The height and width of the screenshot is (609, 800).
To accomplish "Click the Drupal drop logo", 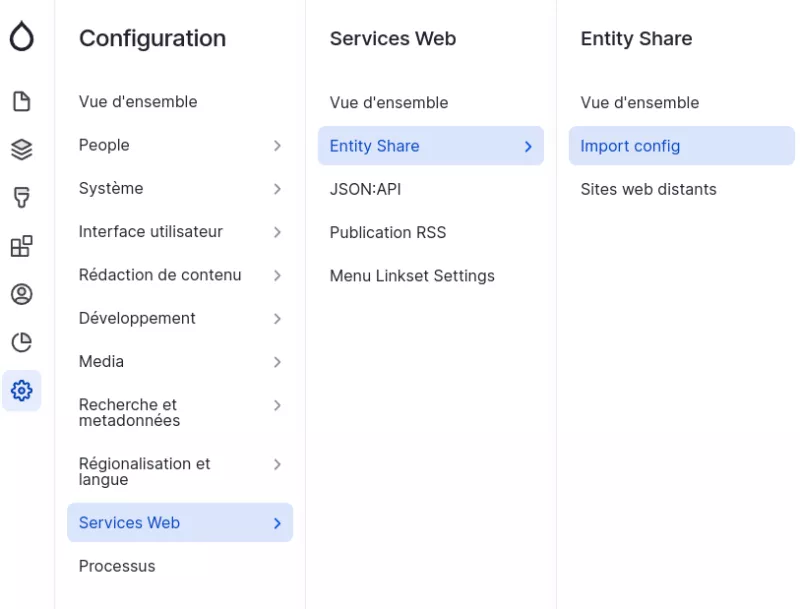I will (21, 36).
